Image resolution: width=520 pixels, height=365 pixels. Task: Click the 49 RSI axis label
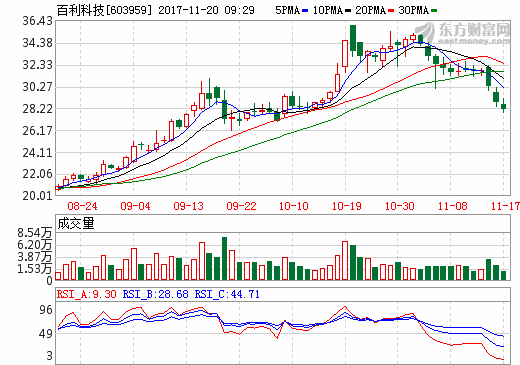(x=46, y=334)
